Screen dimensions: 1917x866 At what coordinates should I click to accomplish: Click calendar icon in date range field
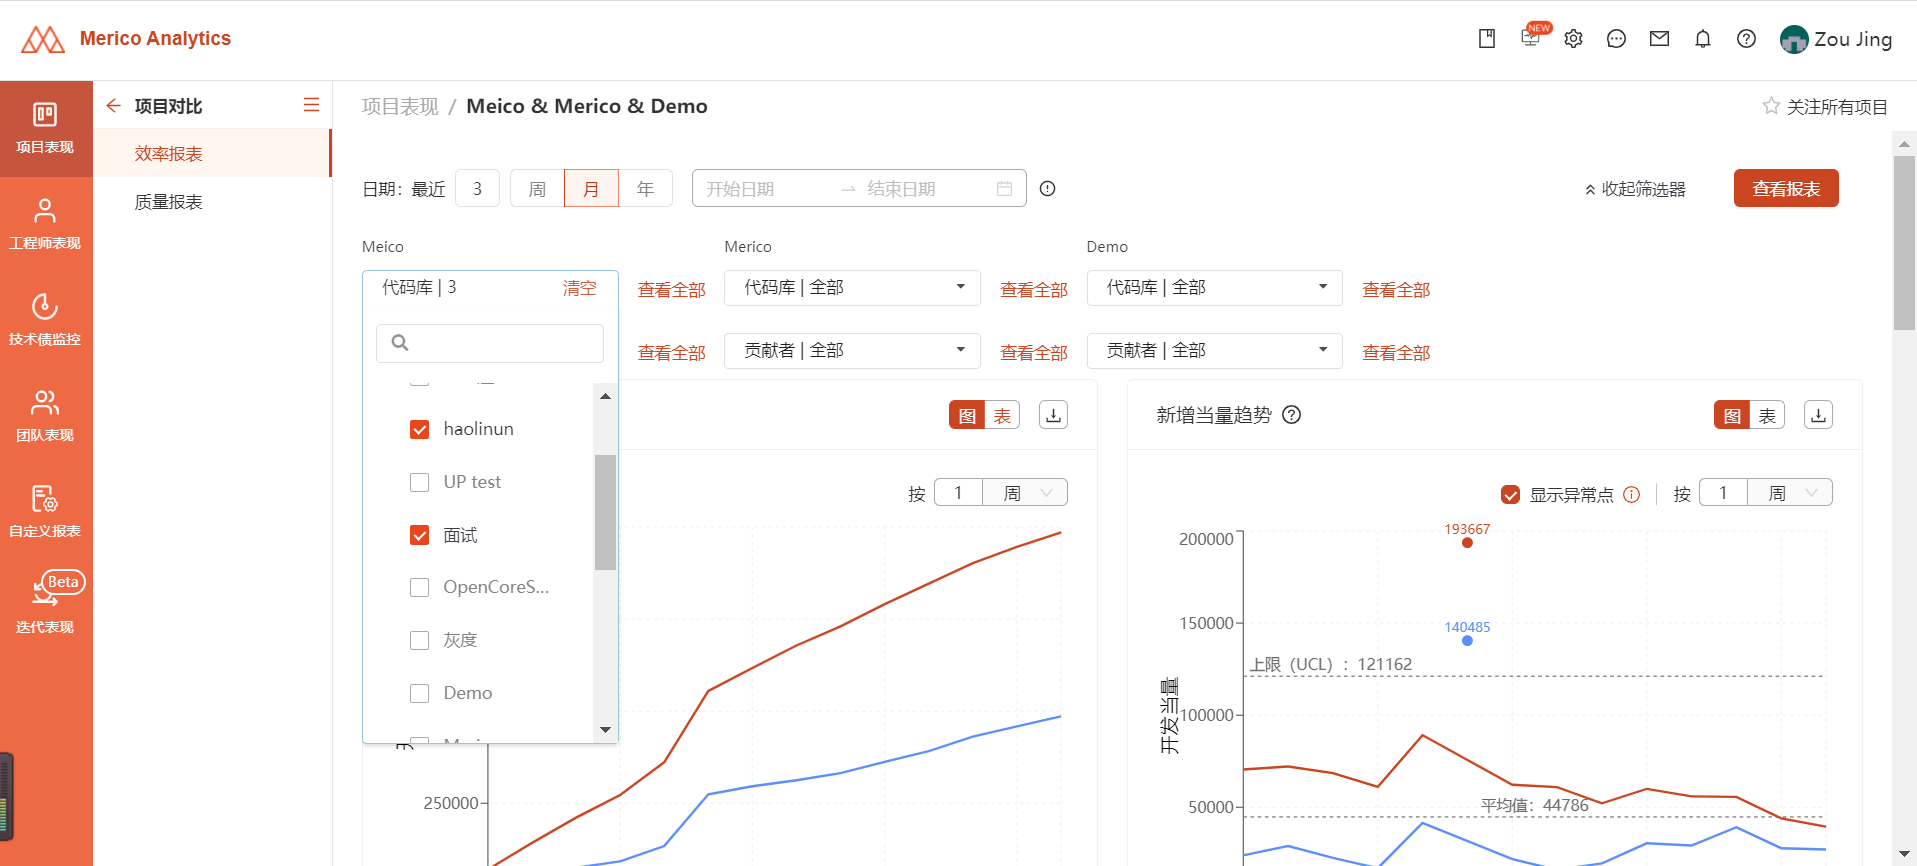1004,188
